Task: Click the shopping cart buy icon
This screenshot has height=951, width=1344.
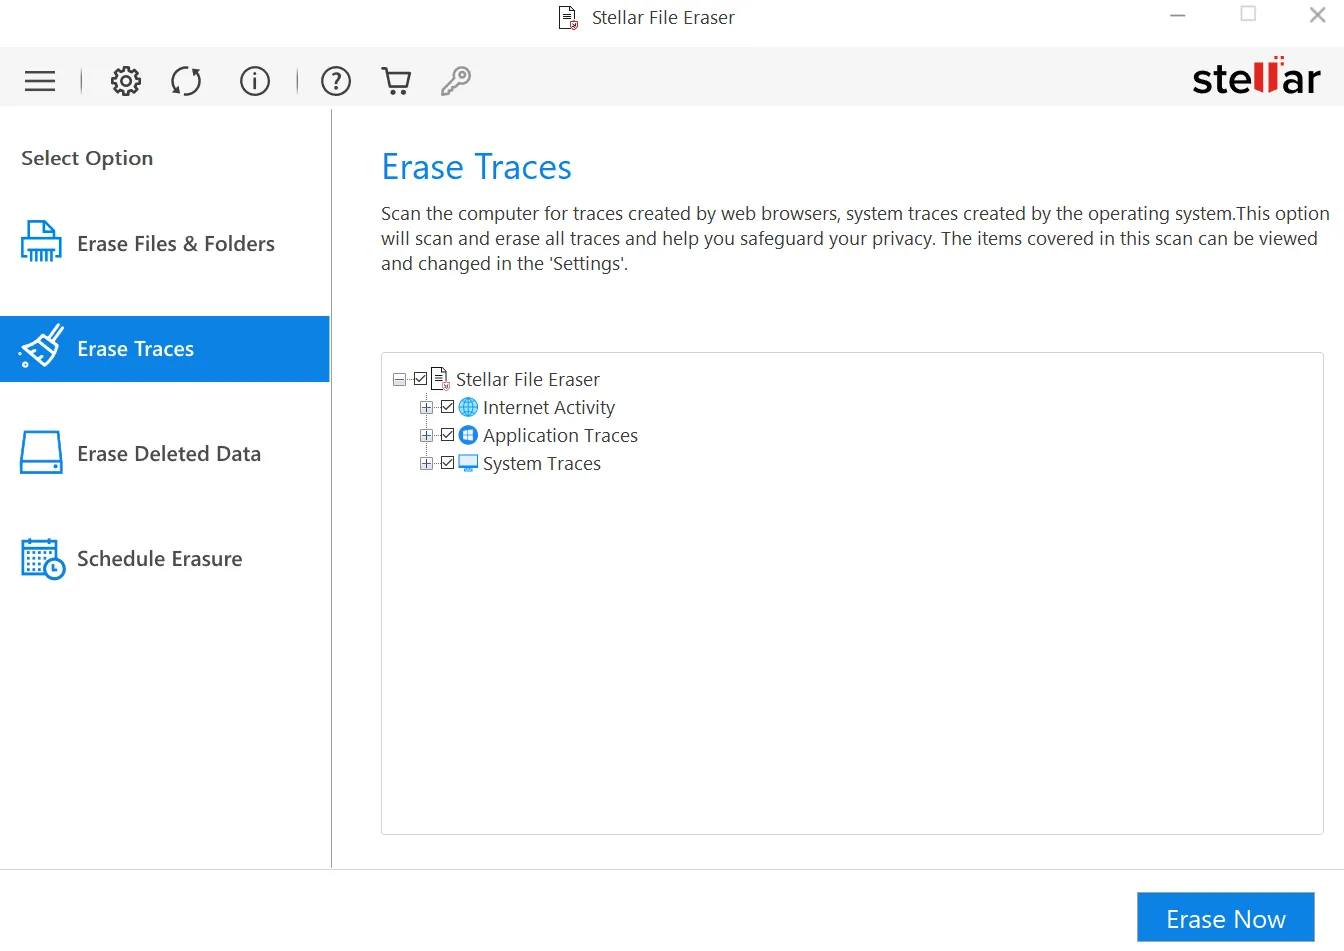Action: click(x=397, y=81)
